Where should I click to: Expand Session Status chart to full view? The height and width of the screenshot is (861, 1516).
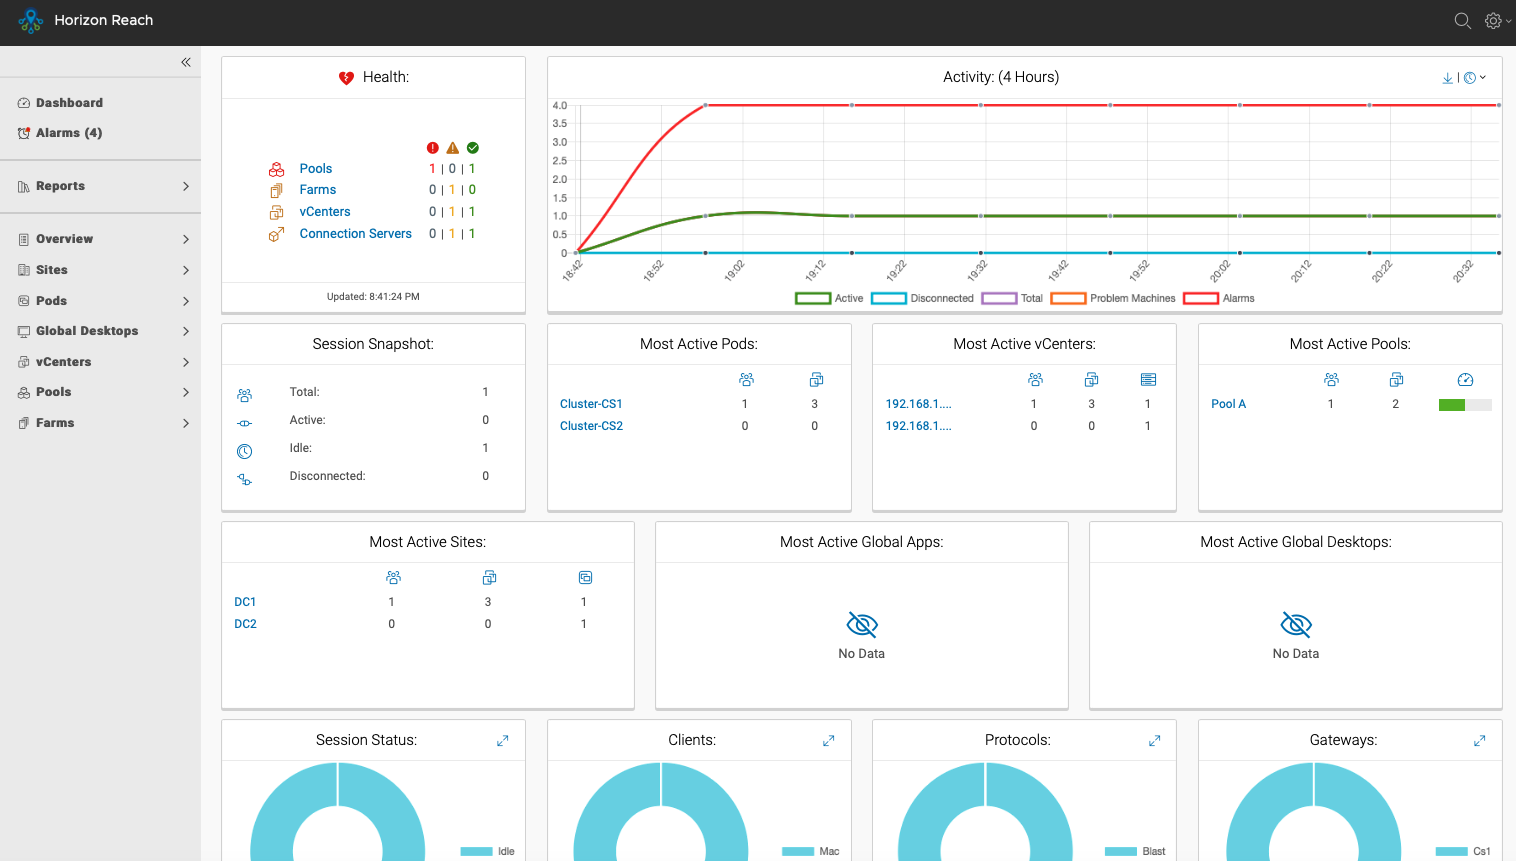tap(503, 741)
